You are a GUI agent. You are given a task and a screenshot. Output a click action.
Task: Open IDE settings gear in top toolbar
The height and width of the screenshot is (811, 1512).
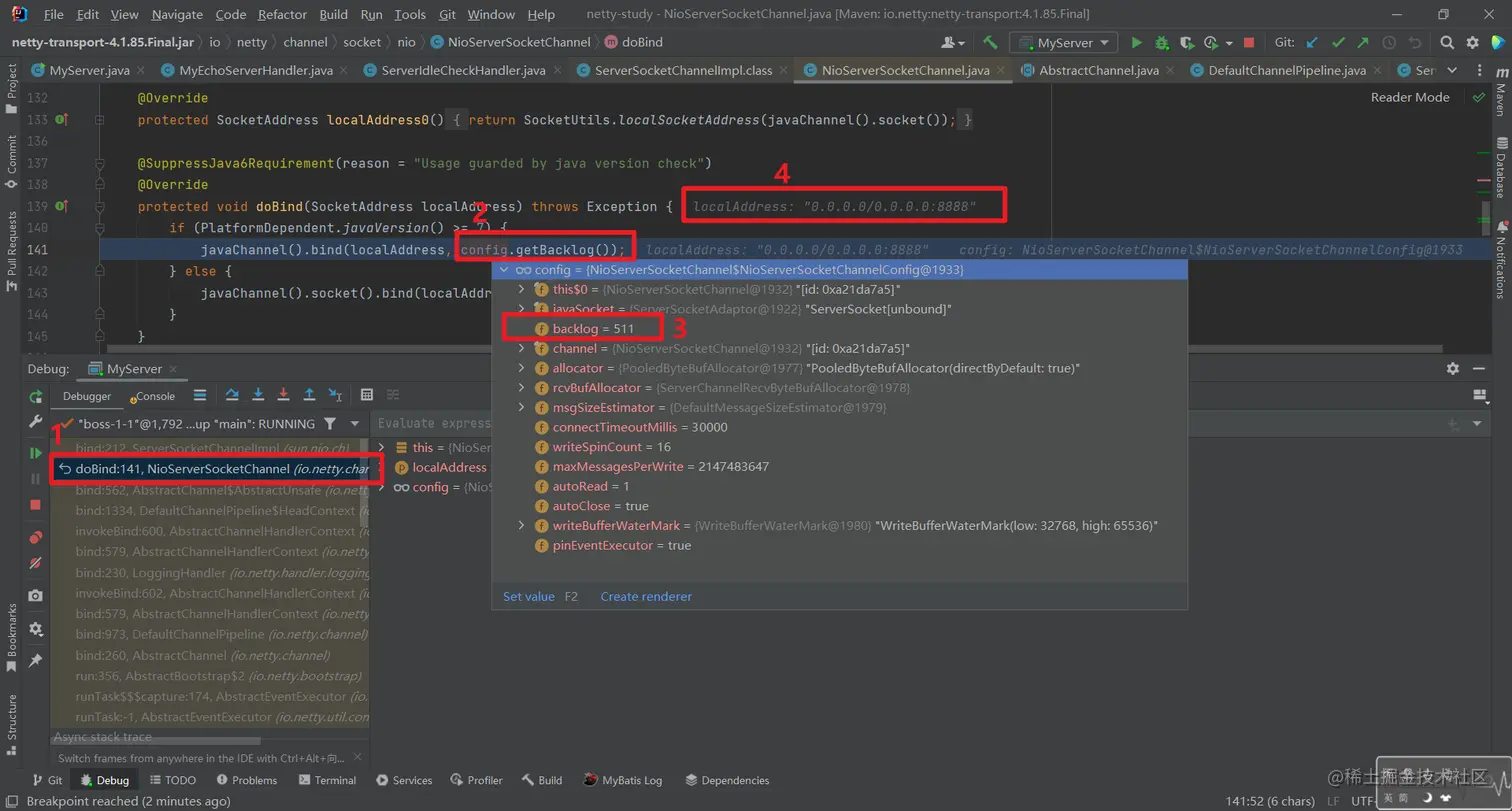pos(1472,43)
